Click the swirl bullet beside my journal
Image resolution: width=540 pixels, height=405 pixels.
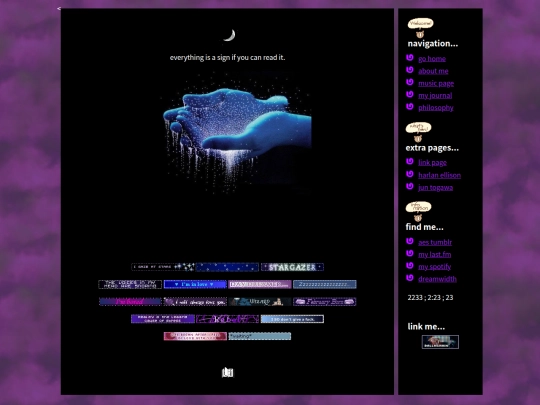coord(409,94)
